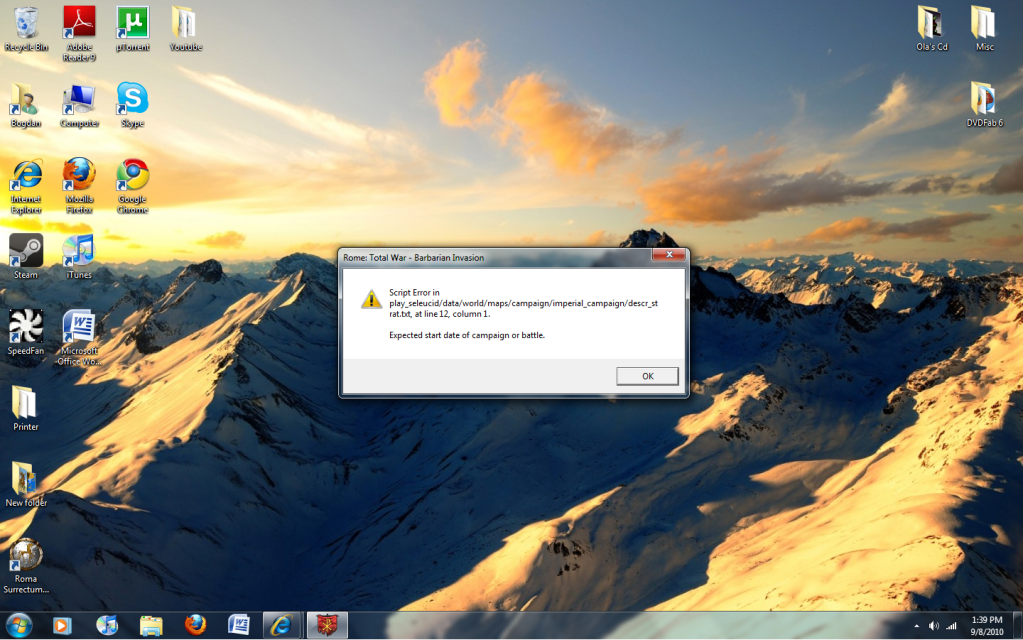This screenshot has height=640, width=1023.
Task: Open Firefox from the taskbar
Action: tap(195, 625)
